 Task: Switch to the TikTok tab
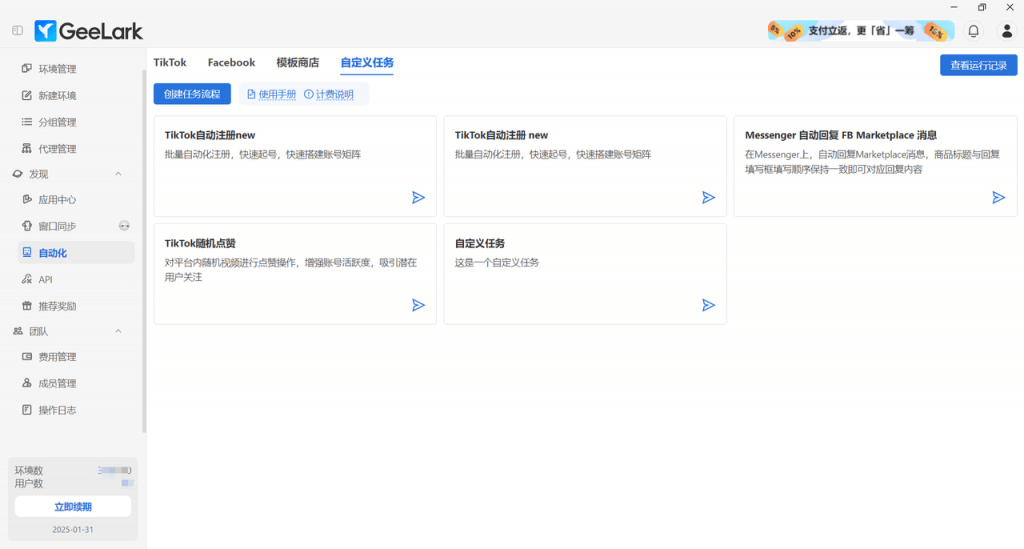(x=170, y=63)
